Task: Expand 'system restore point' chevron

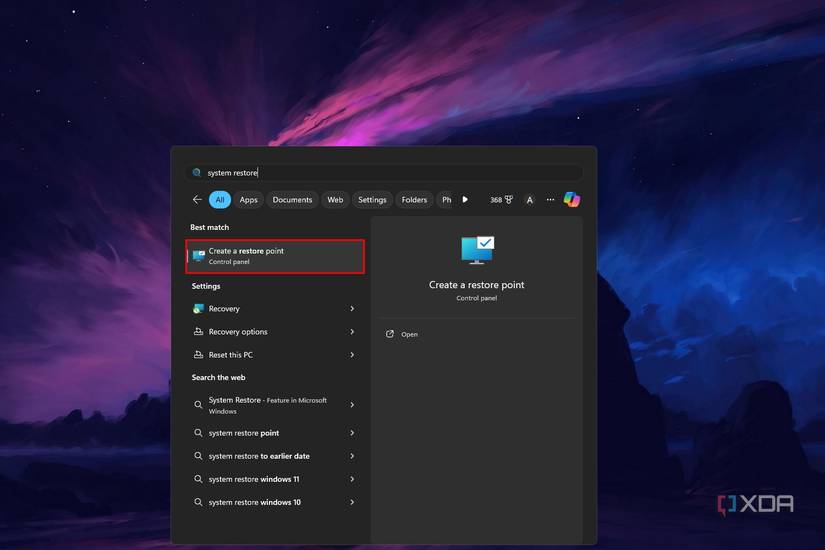Action: 352,433
